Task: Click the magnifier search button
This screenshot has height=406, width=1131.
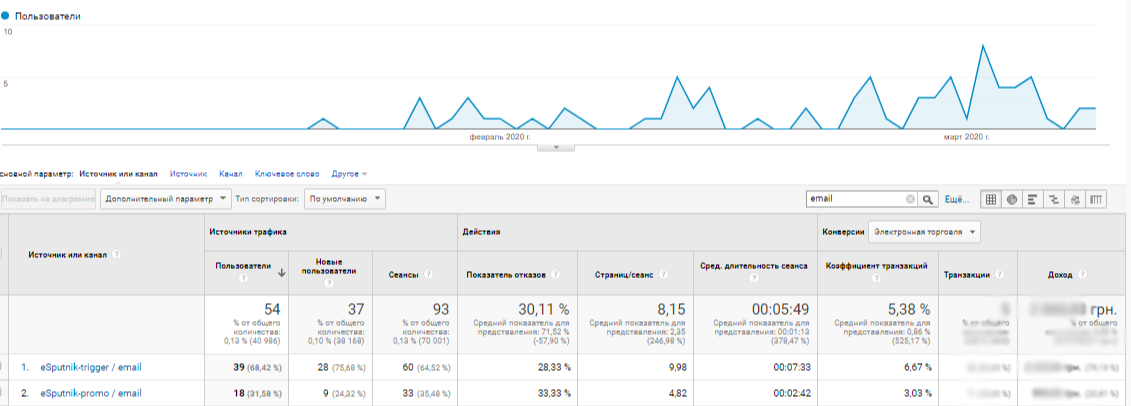Action: click(x=929, y=199)
